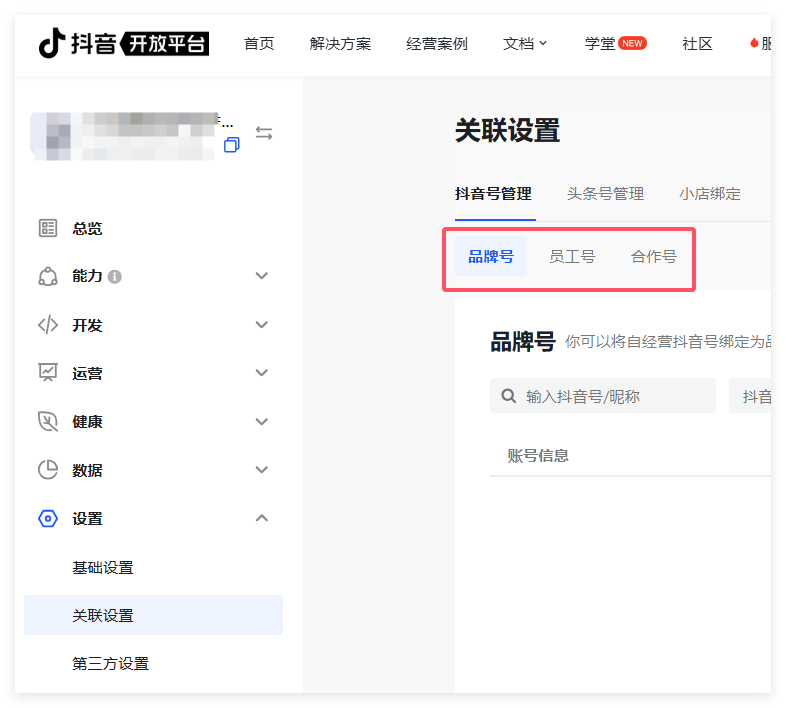
Task: Click the 开发 label in the sidebar
Action: pos(87,325)
